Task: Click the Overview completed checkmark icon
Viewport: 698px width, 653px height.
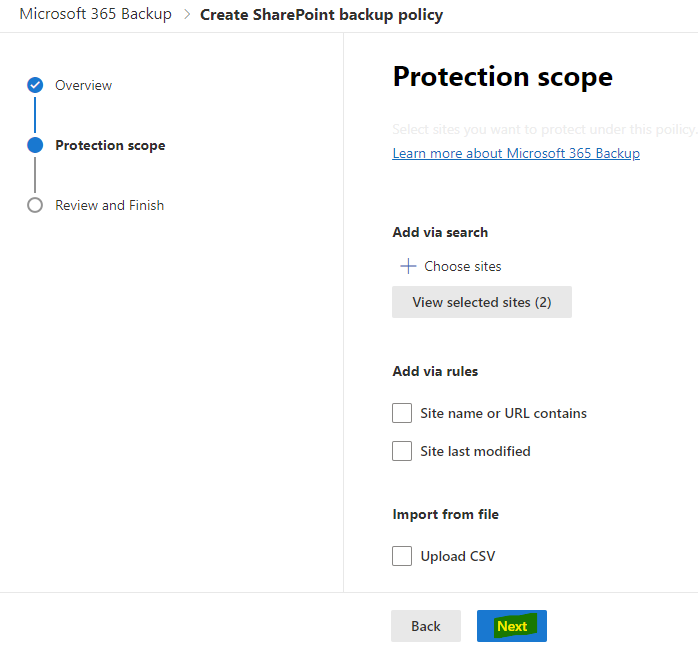Action: 35,85
